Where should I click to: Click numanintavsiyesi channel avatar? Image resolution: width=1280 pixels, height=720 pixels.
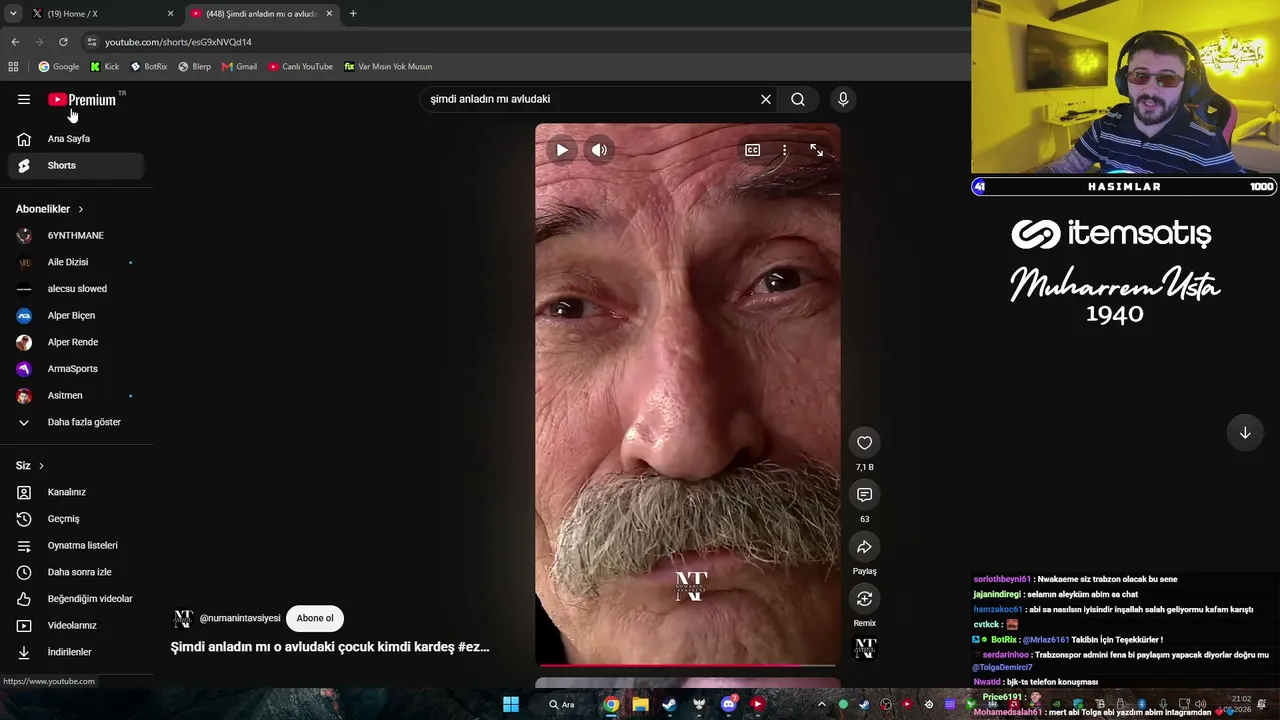click(183, 619)
